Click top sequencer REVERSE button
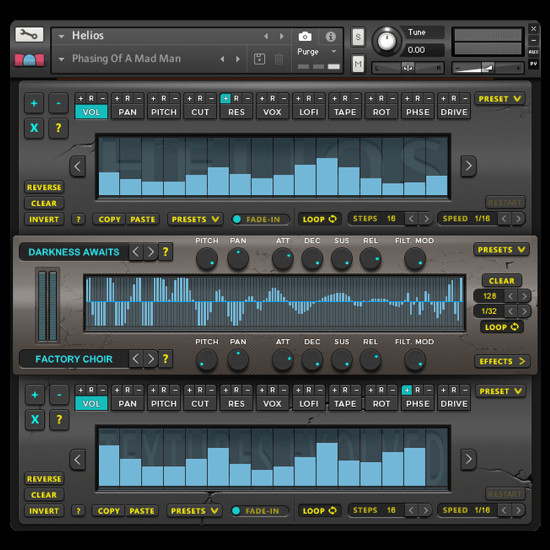 pos(44,187)
